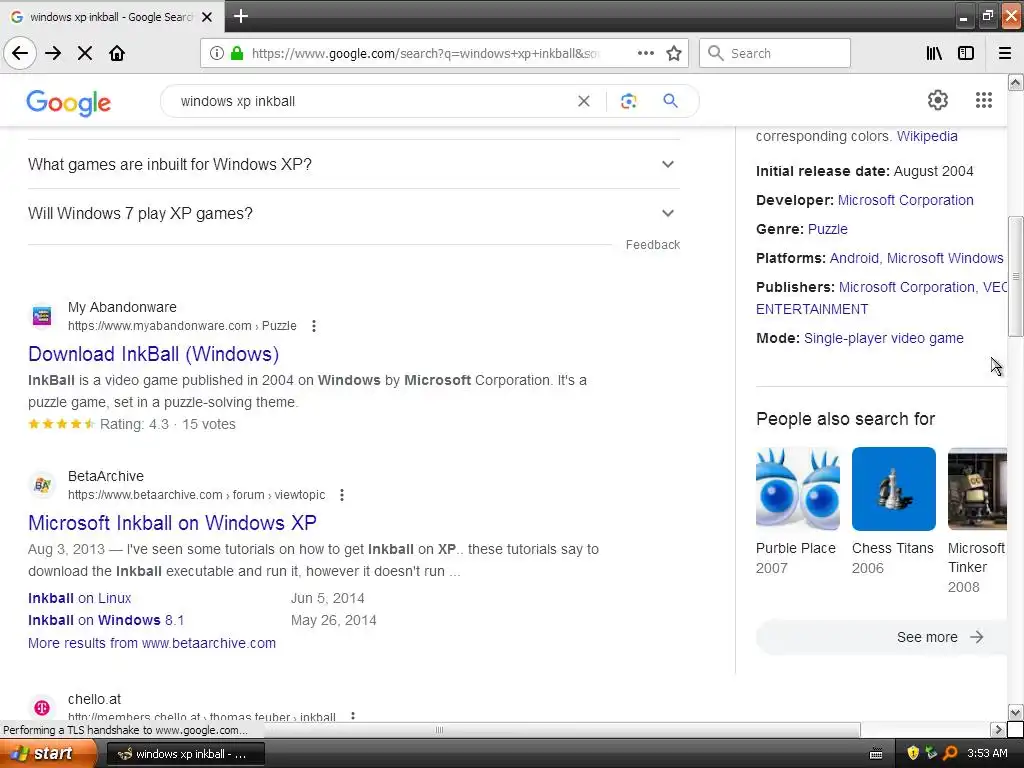Expand "Will Windows 7 play XP games?"

353,214
